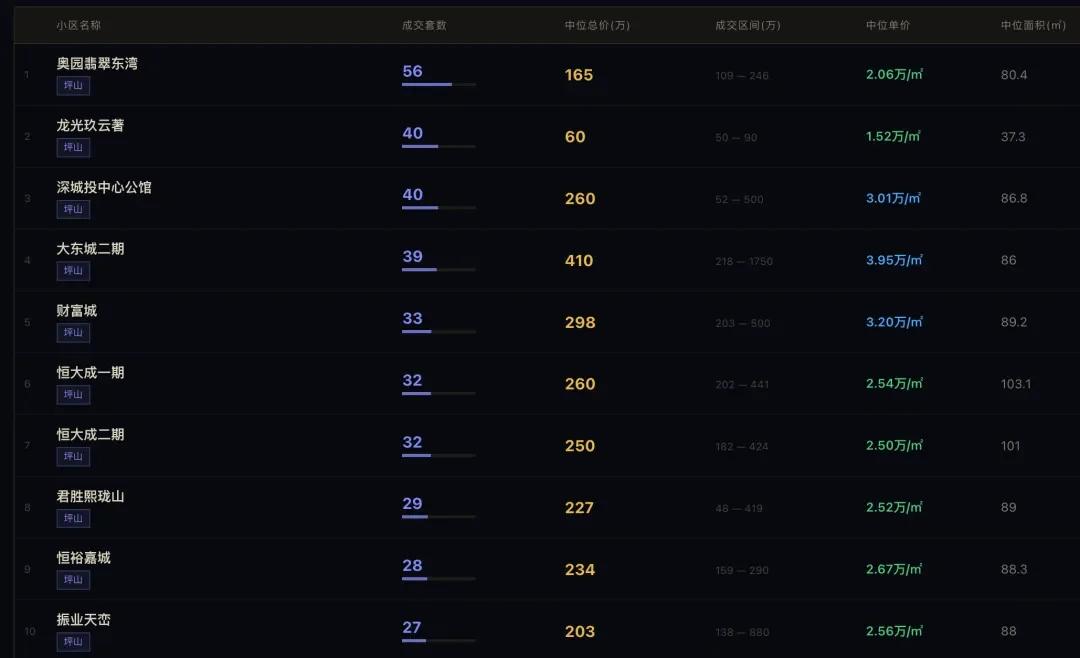Select the 大东城二期 community name
The height and width of the screenshot is (658, 1080).
(x=90, y=249)
